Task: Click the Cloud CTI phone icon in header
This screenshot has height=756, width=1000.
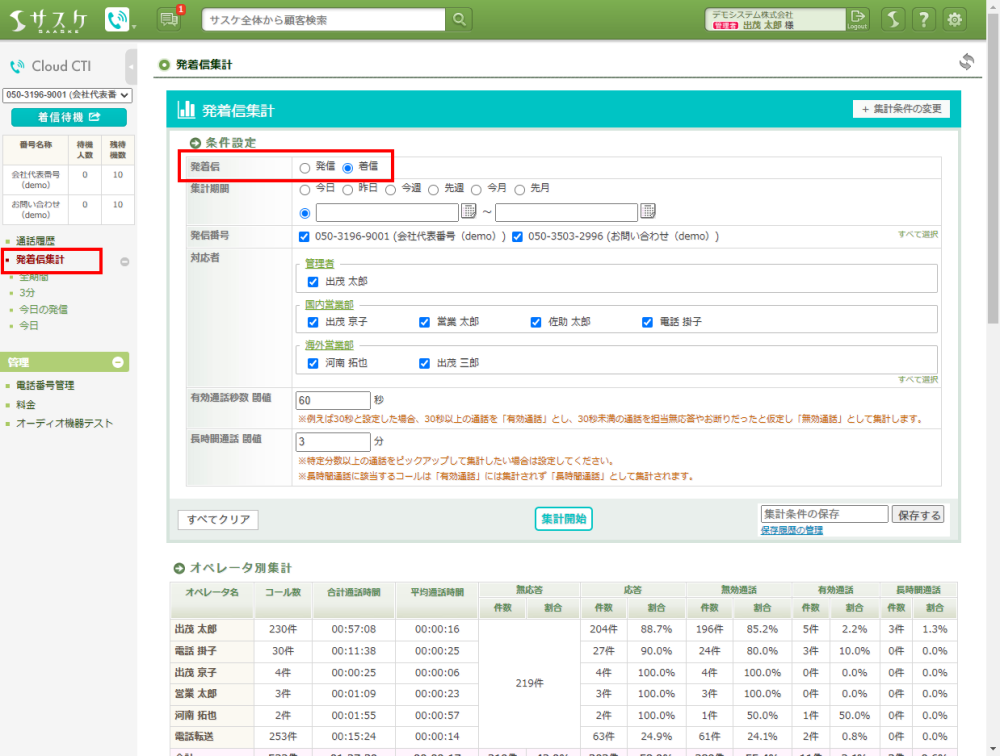Action: pyautogui.click(x=117, y=20)
